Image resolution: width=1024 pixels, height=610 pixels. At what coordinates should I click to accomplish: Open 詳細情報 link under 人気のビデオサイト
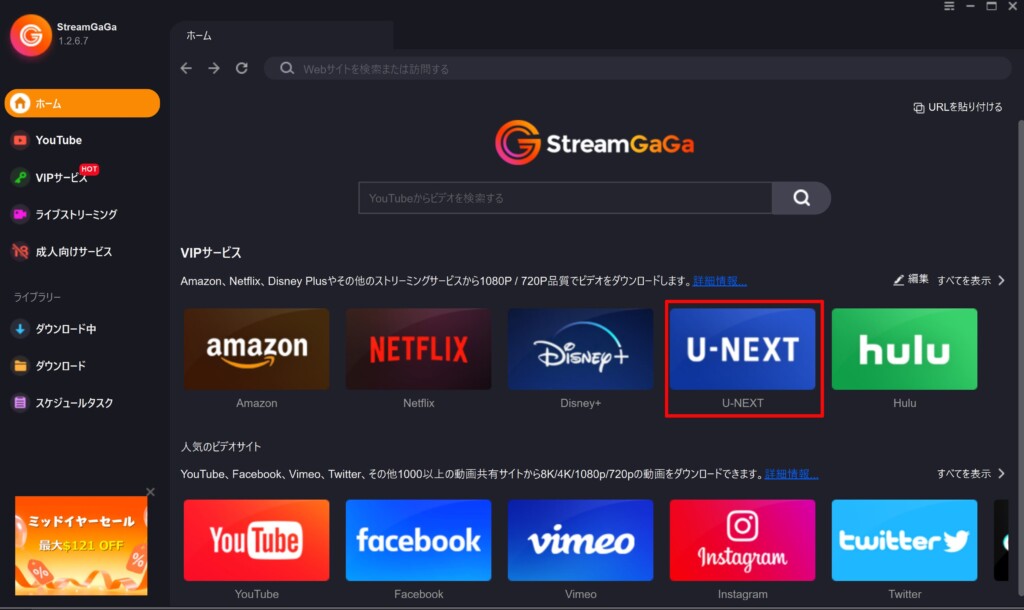coord(792,474)
